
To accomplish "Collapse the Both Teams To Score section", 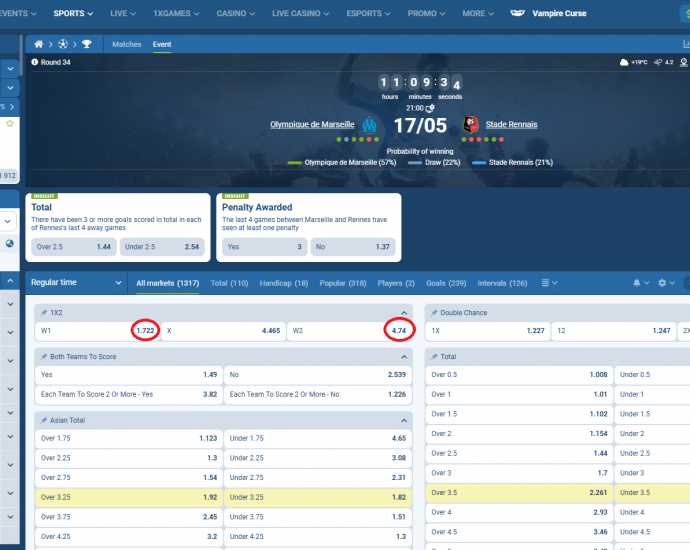I will pyautogui.click(x=404, y=357).
